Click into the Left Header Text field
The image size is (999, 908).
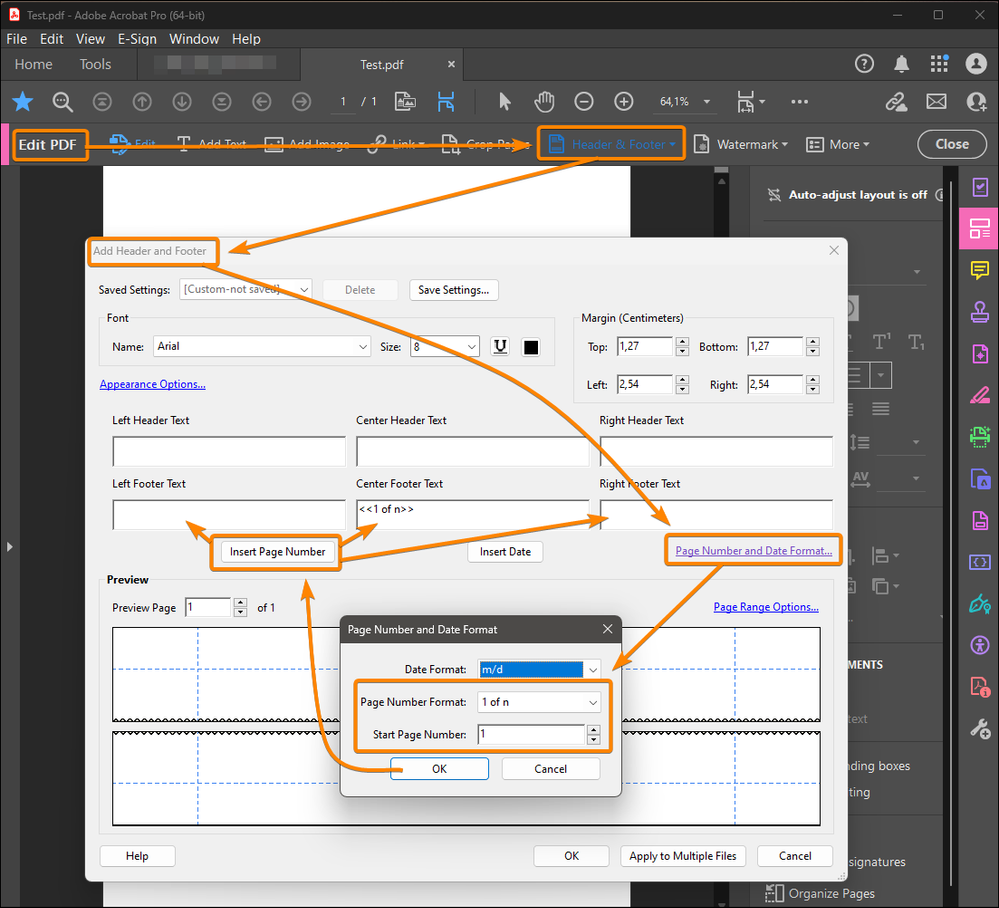point(228,452)
